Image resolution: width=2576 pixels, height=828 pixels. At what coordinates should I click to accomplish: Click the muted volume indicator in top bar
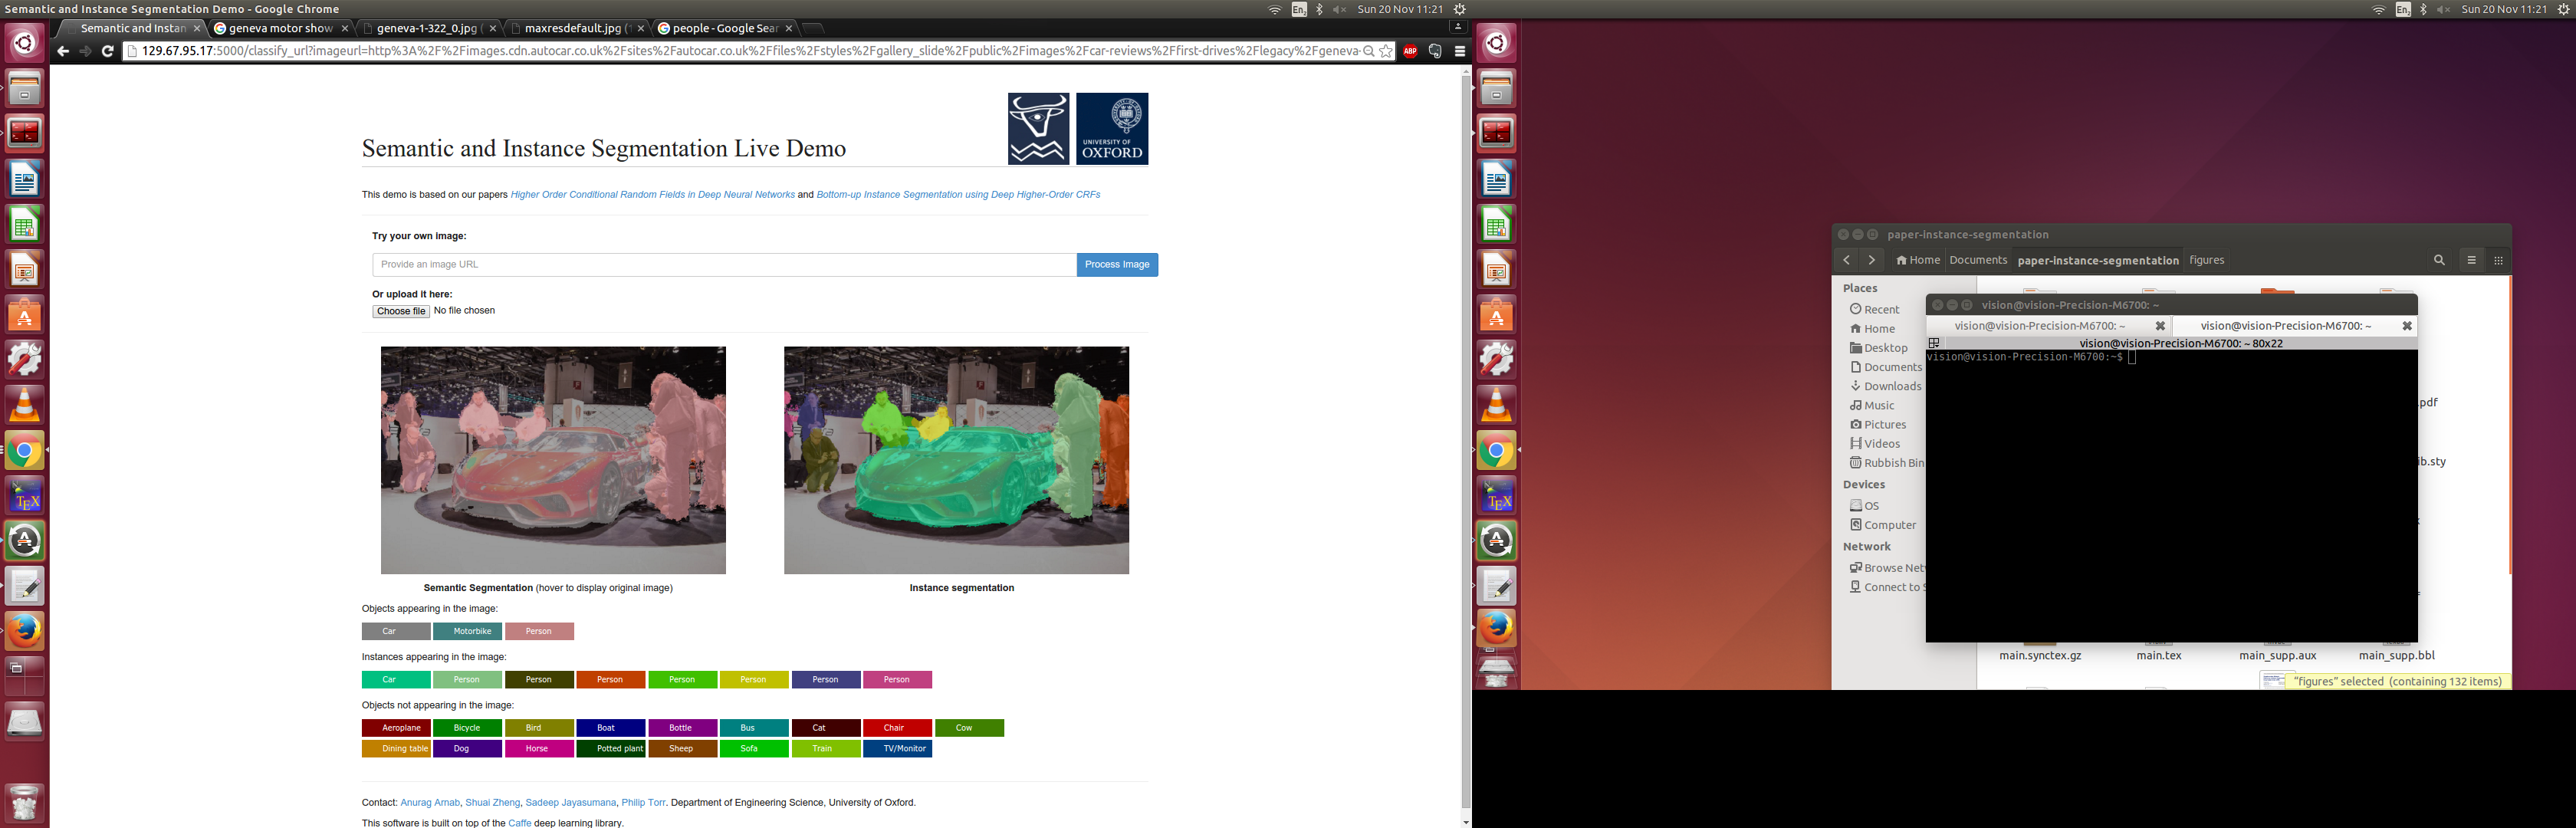pyautogui.click(x=1340, y=9)
